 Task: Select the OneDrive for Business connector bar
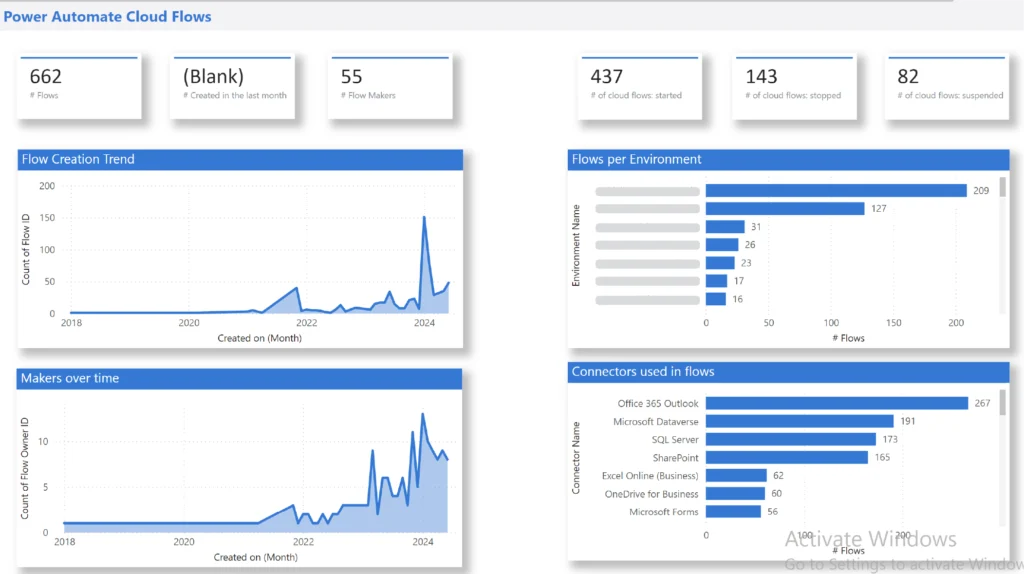(x=735, y=494)
